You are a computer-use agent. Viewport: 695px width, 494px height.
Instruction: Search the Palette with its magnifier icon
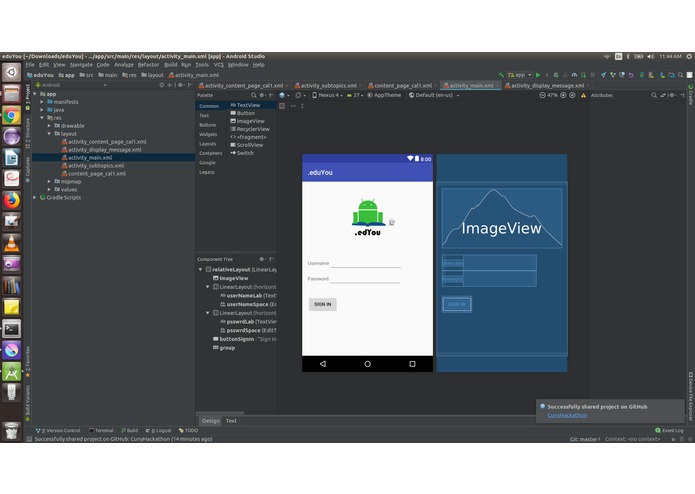pyautogui.click(x=254, y=95)
